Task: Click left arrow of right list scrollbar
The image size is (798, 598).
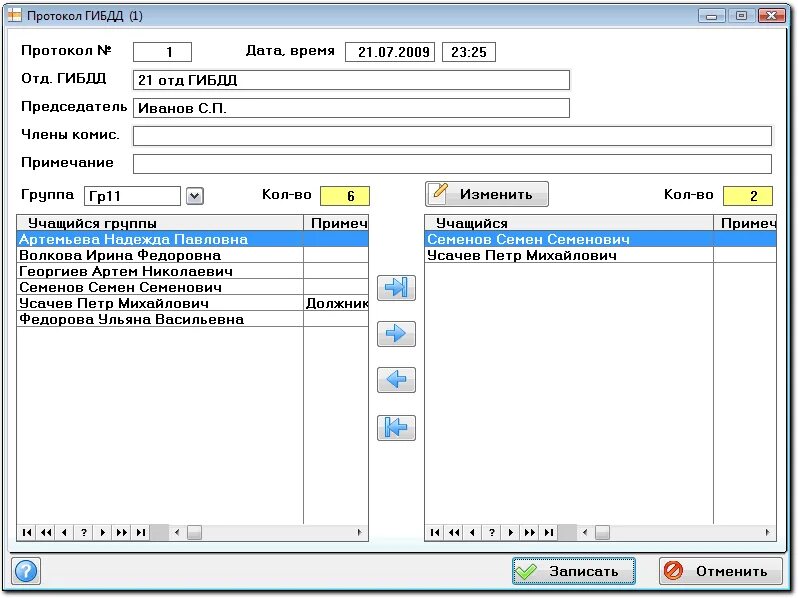Action: click(585, 532)
